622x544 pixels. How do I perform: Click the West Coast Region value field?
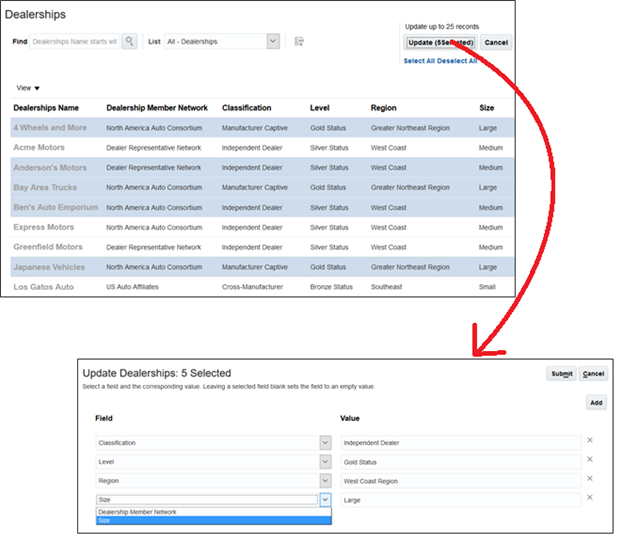(461, 481)
